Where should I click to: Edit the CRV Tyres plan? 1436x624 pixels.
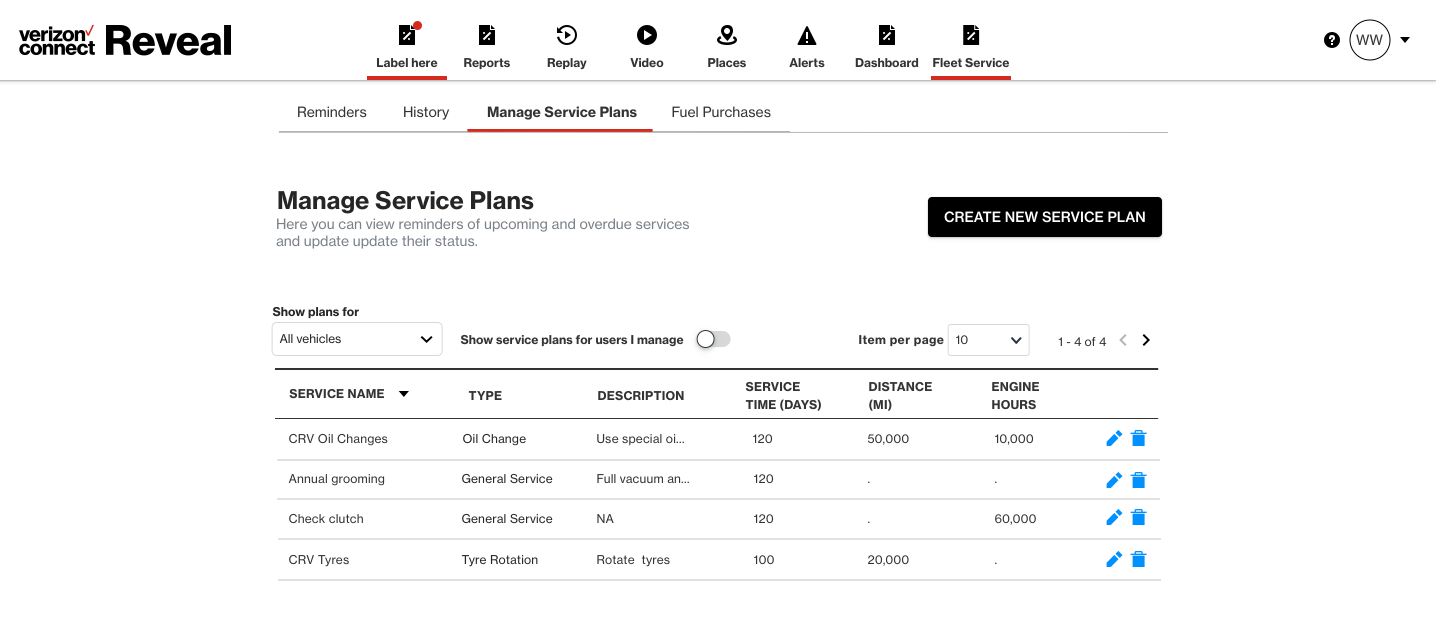click(1114, 559)
